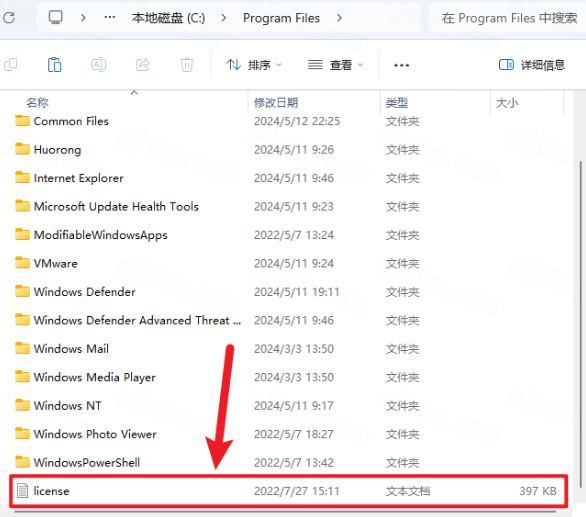Screen dimensions: 586x517
Task: Select the license text file icon
Action: point(22,490)
